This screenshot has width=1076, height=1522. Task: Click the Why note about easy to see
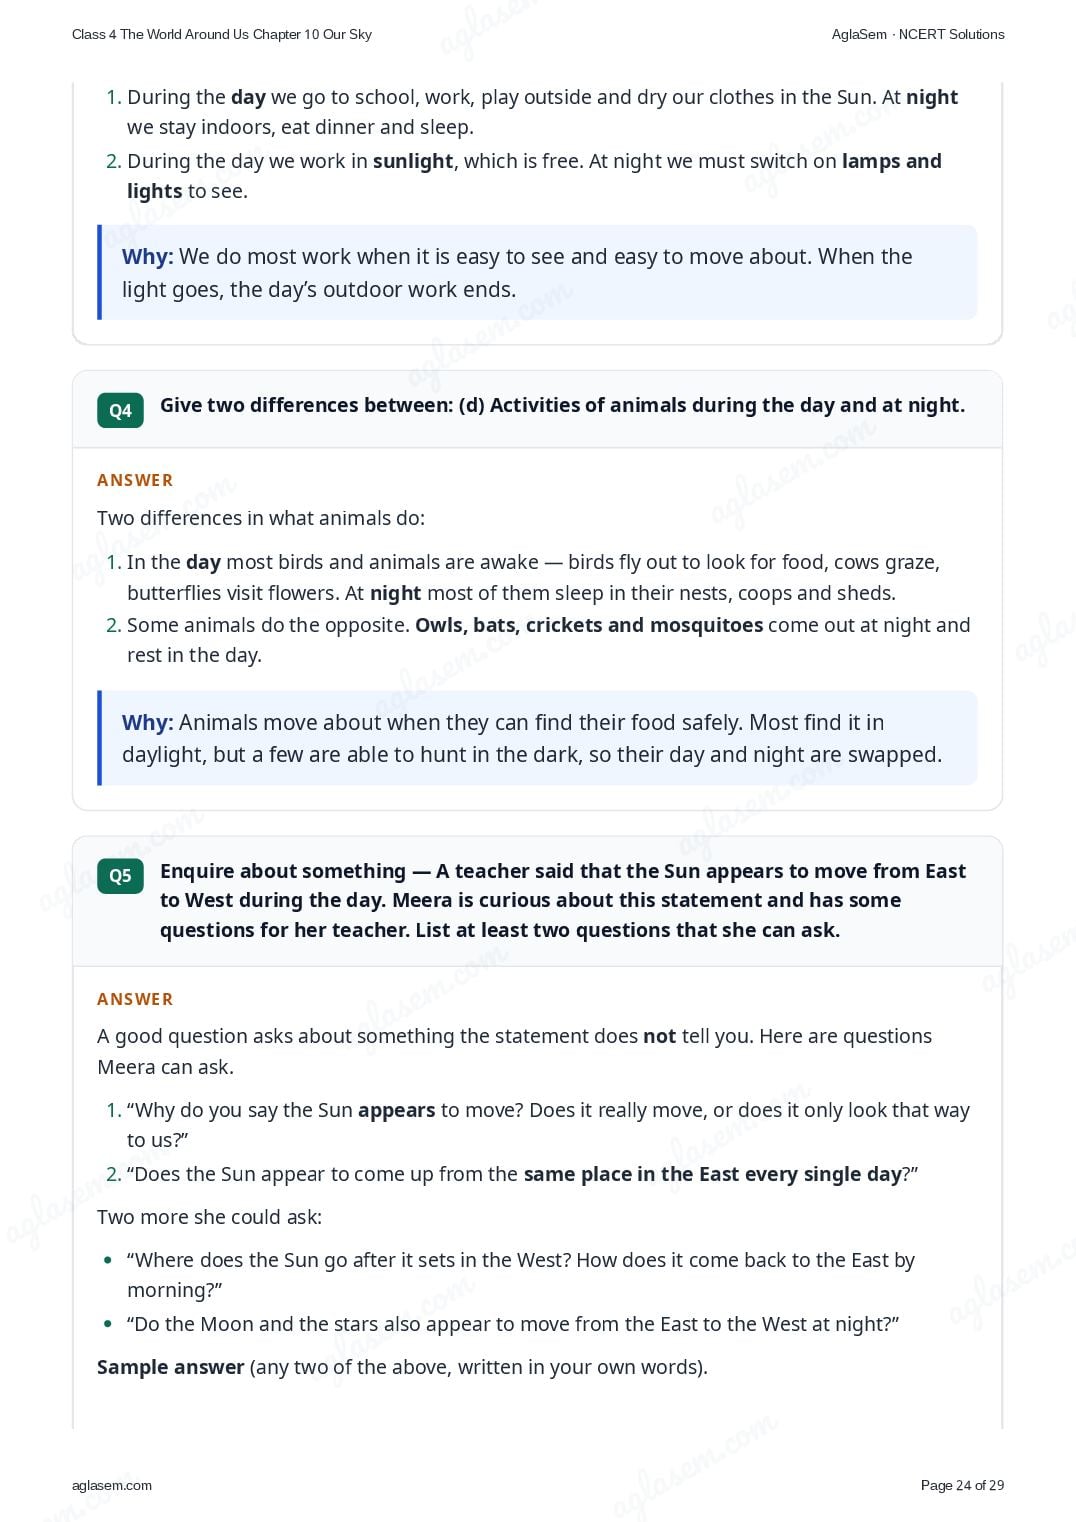point(538,272)
